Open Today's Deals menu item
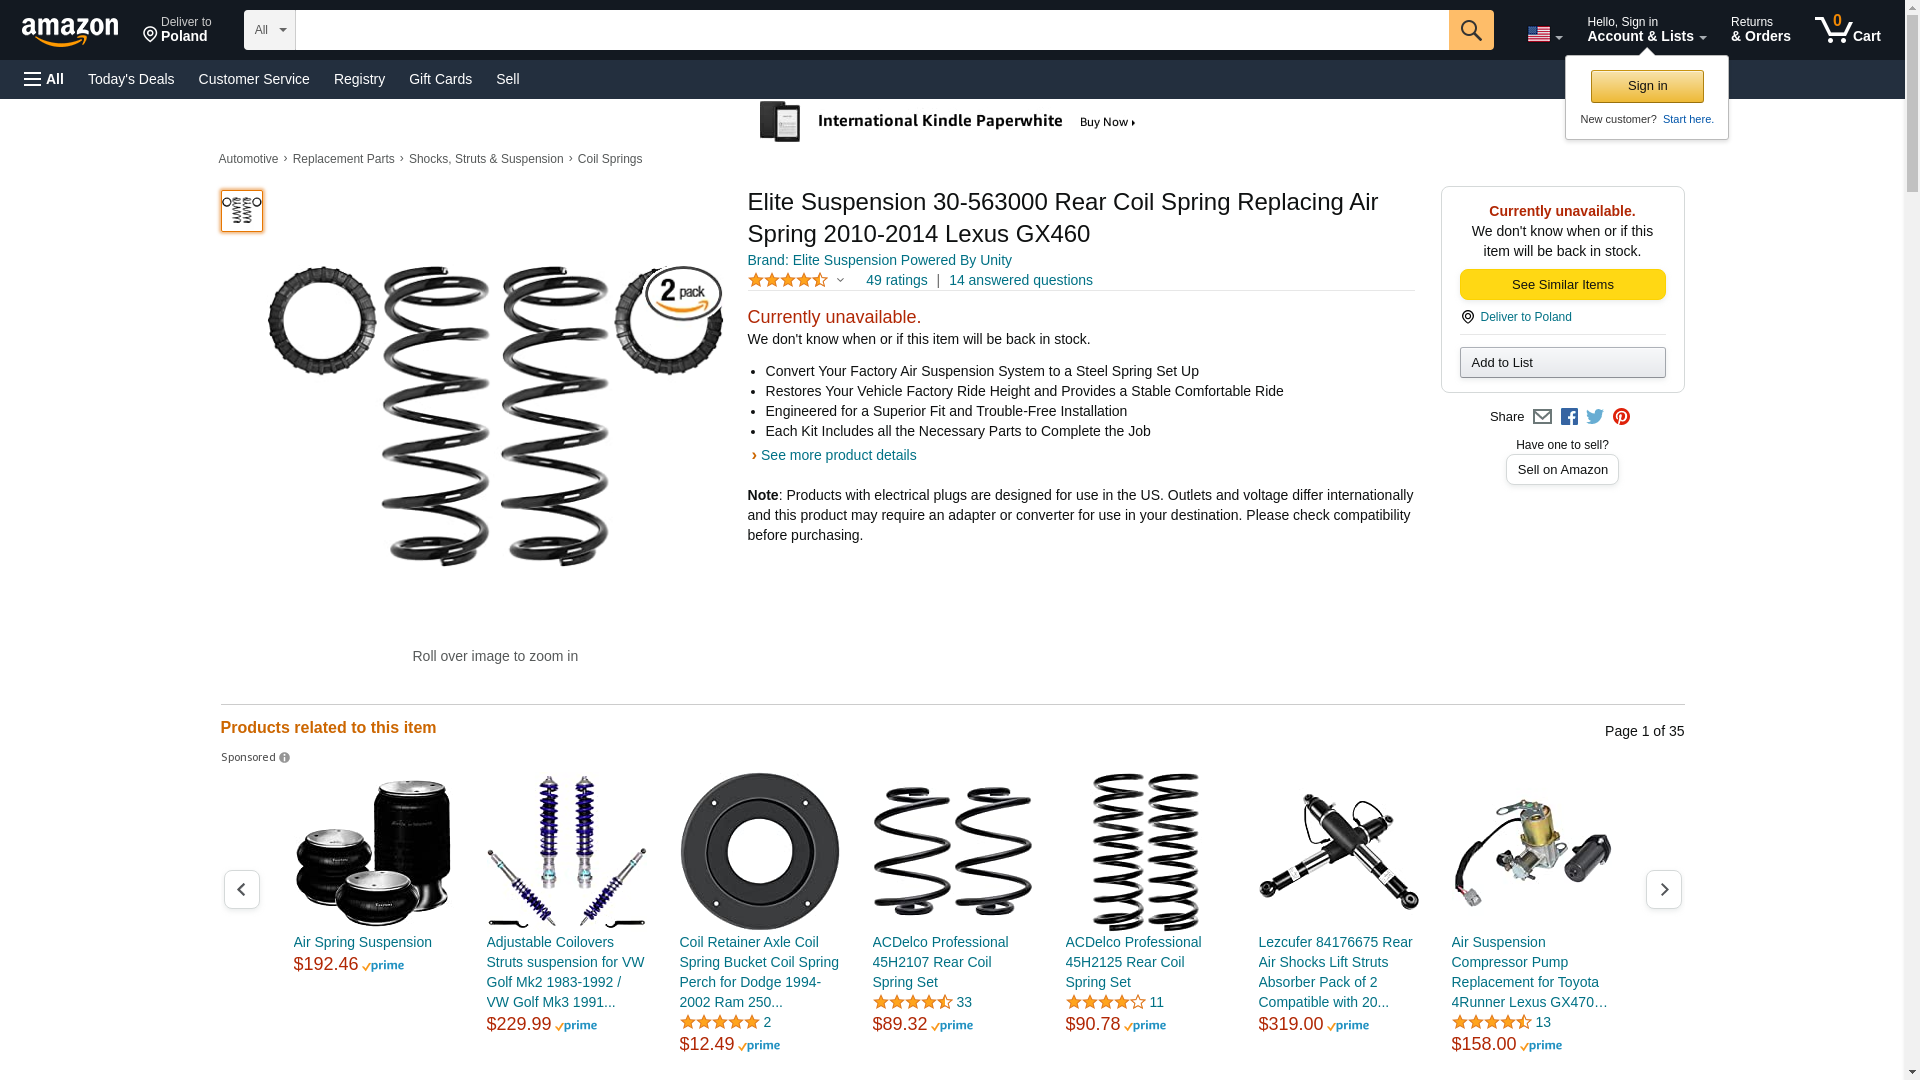The height and width of the screenshot is (1080, 1920). pyautogui.click(x=131, y=79)
